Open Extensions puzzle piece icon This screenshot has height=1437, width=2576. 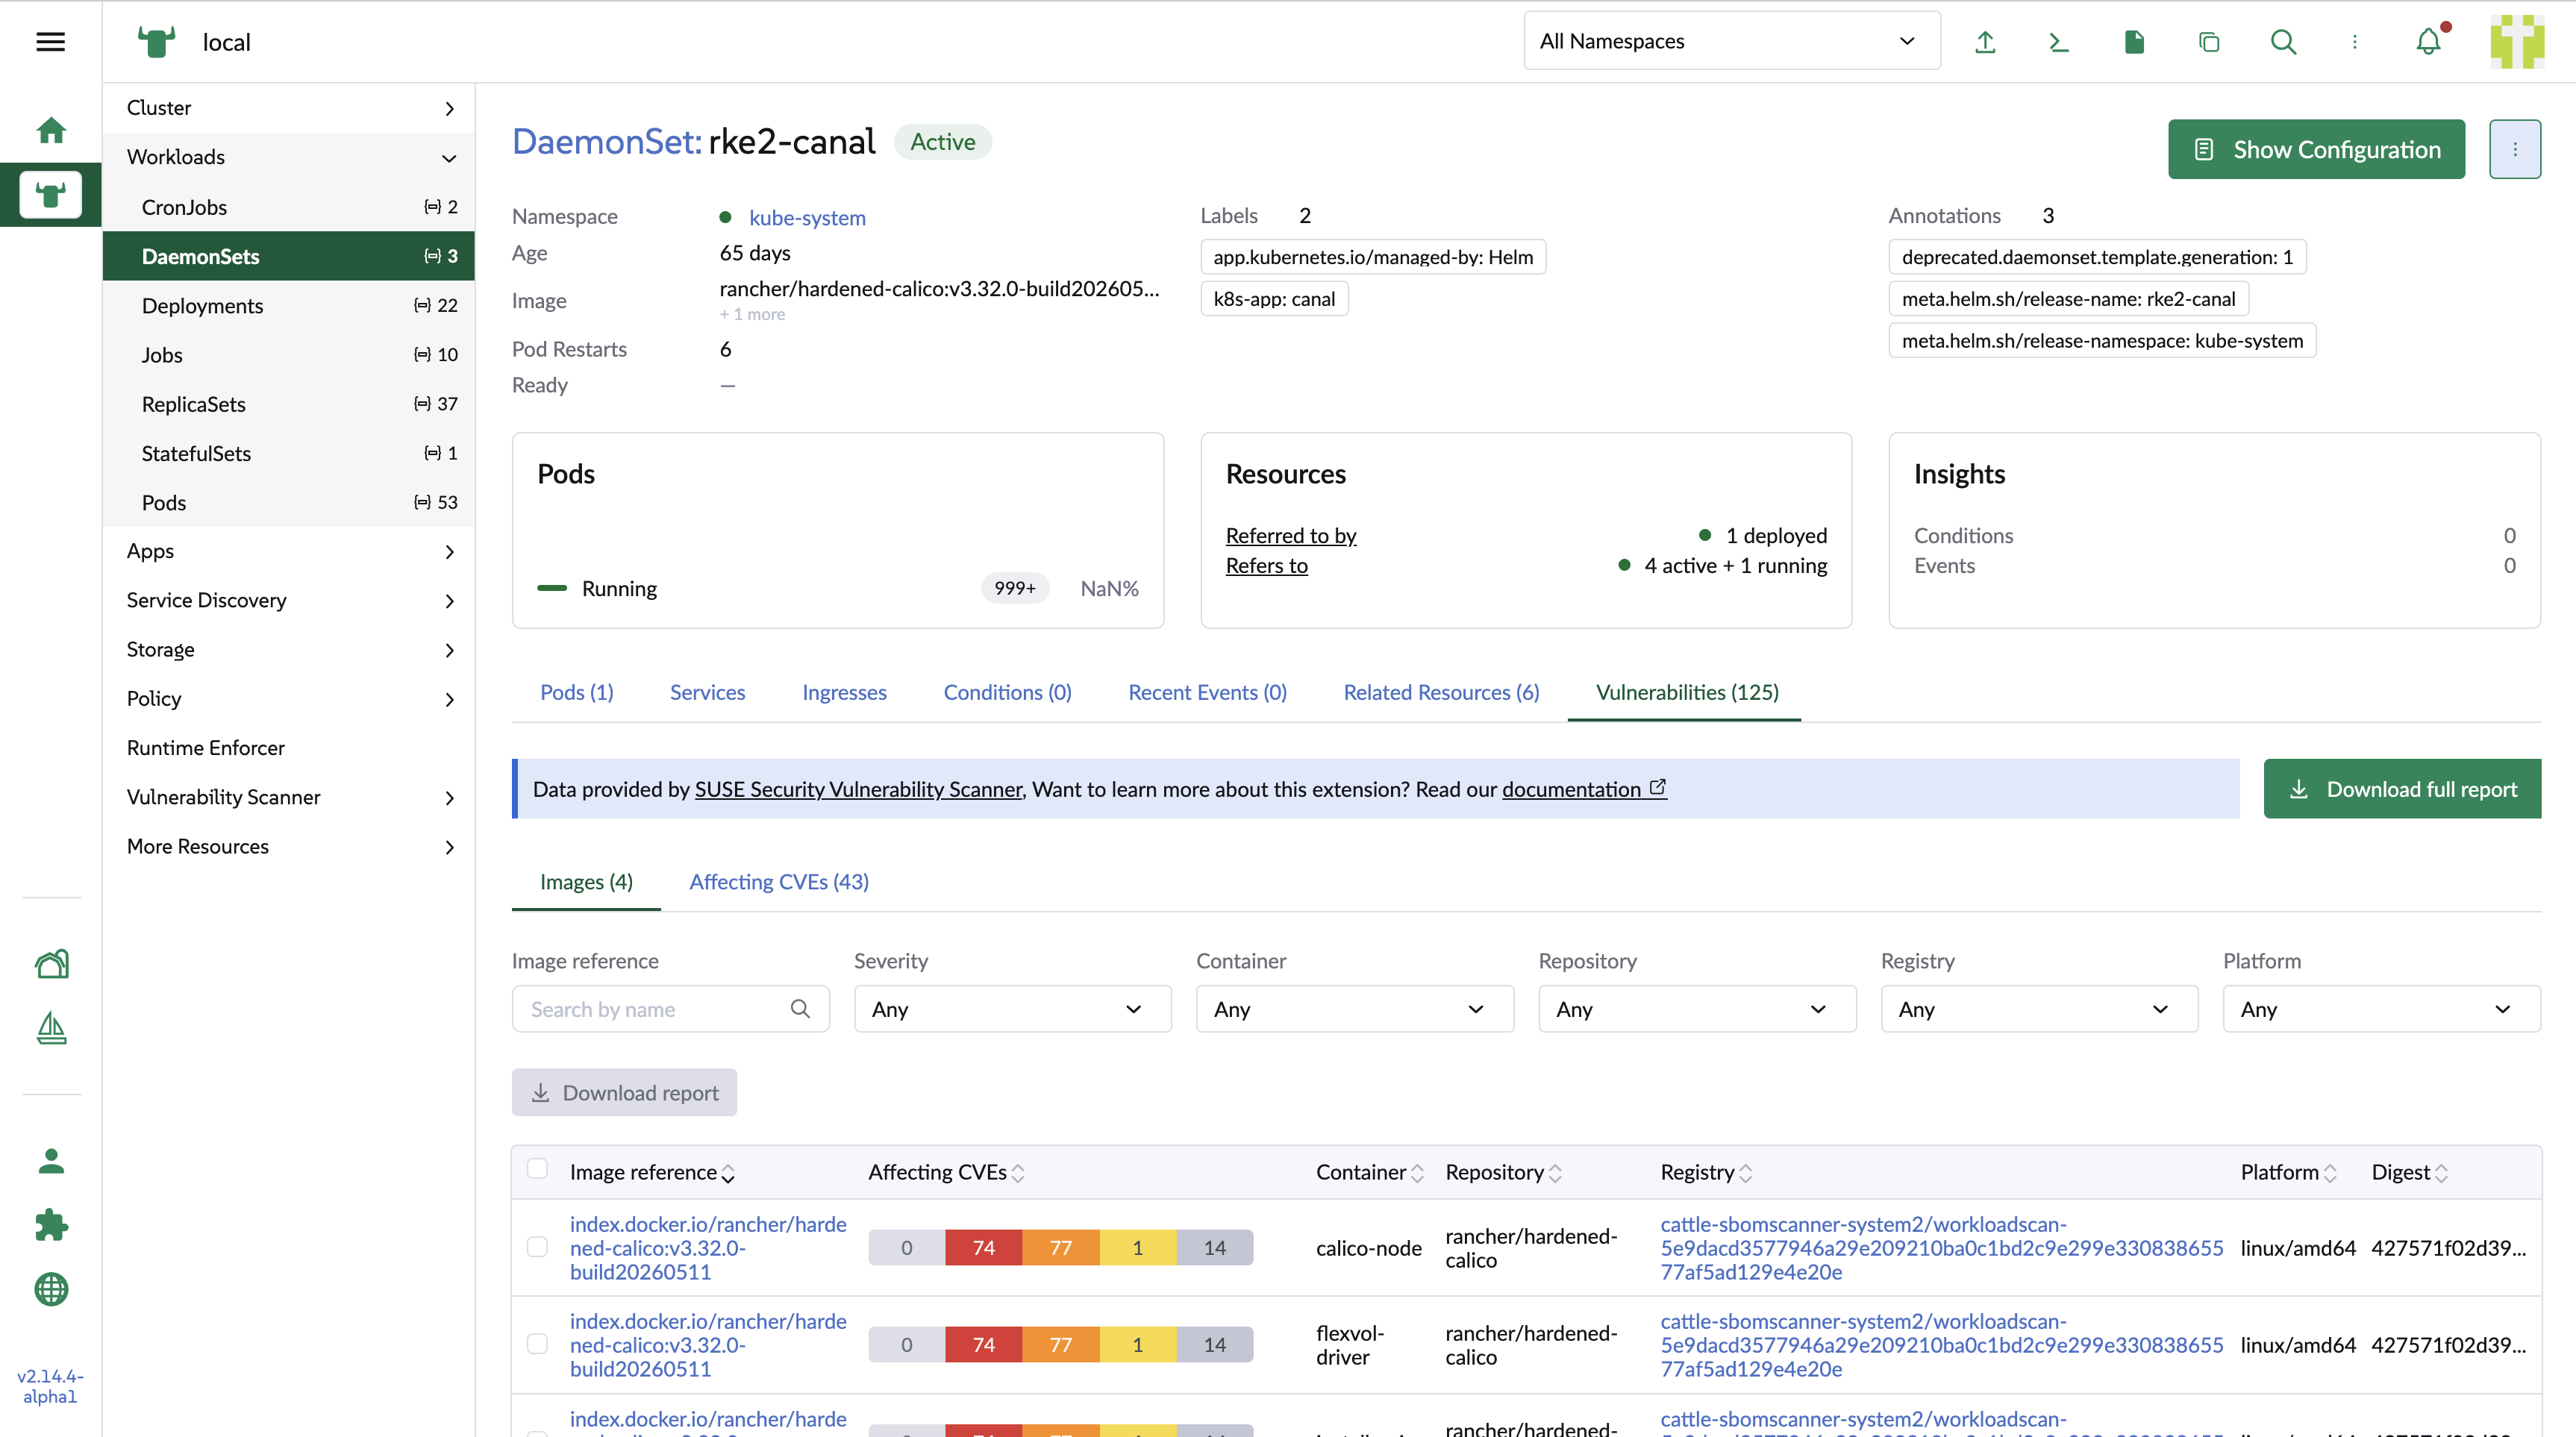coord(51,1225)
